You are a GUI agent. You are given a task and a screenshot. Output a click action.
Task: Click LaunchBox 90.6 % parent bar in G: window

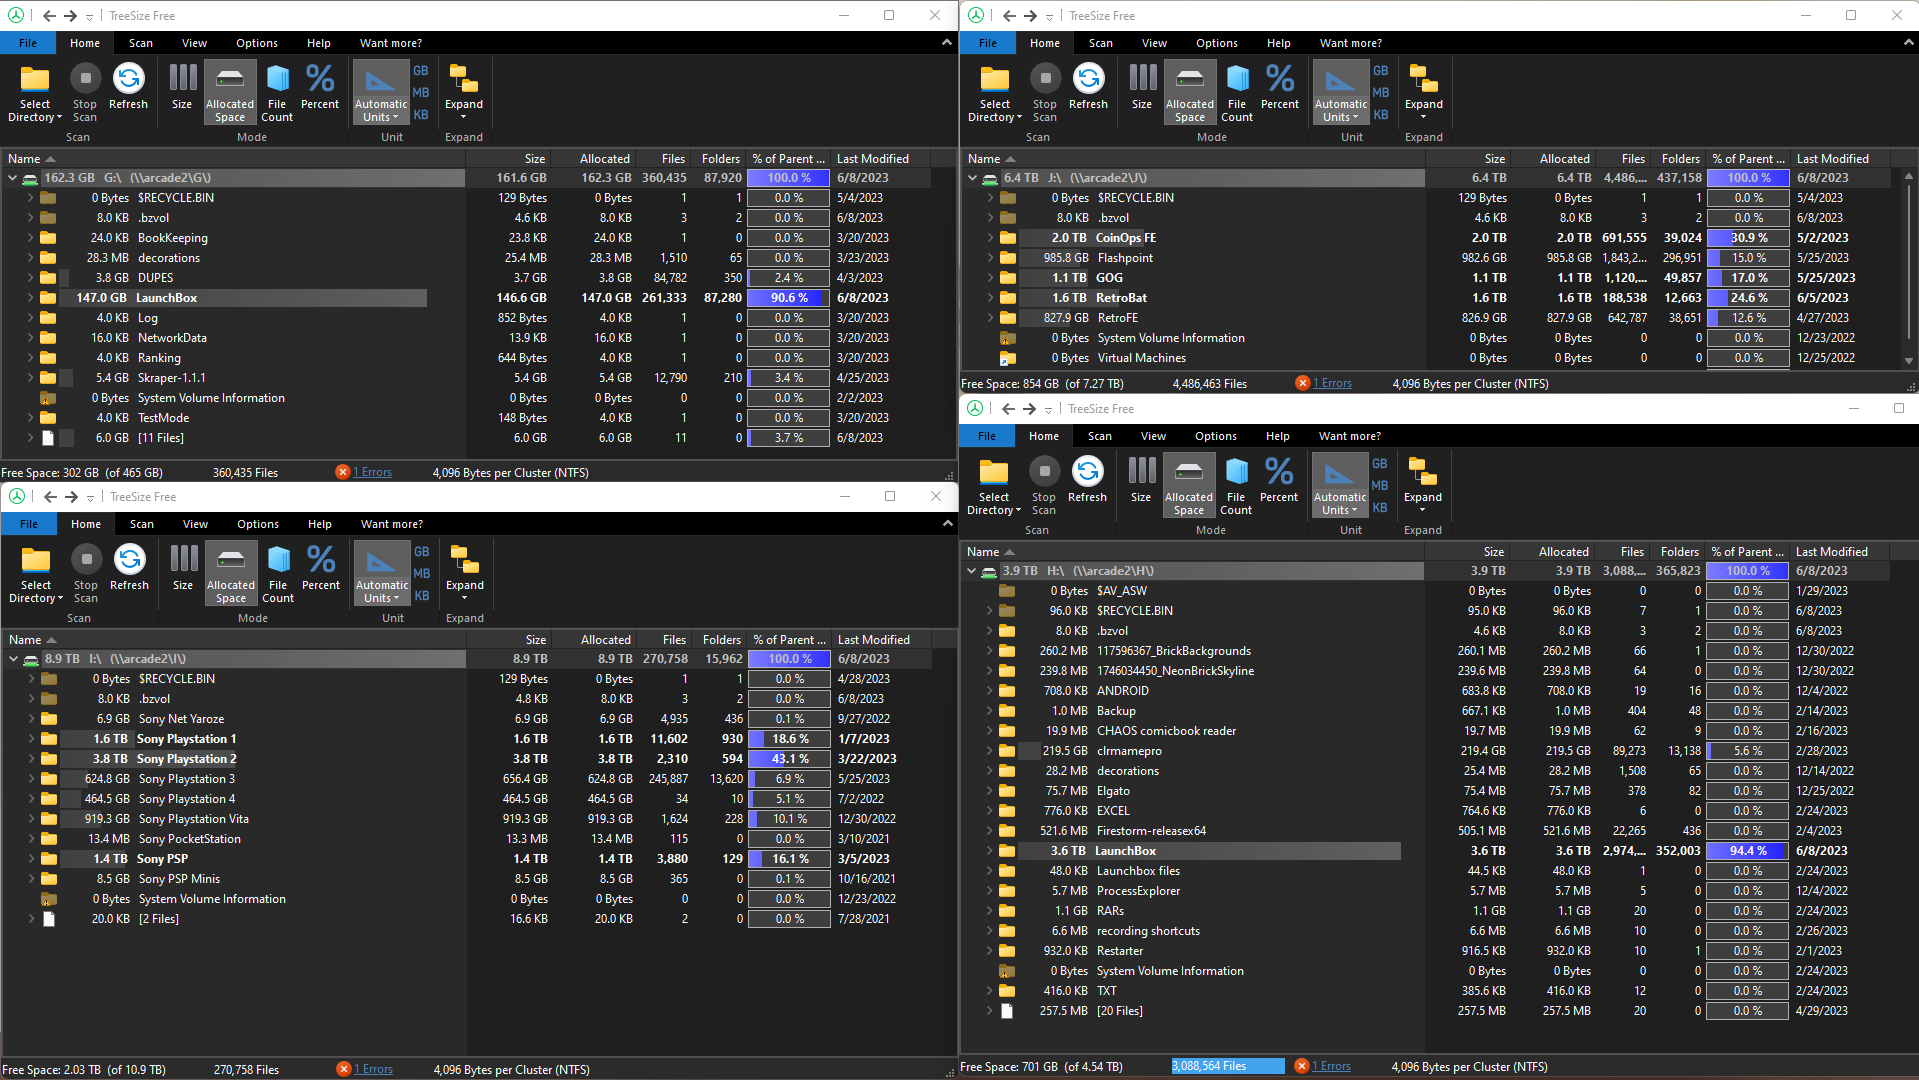pyautogui.click(x=789, y=298)
